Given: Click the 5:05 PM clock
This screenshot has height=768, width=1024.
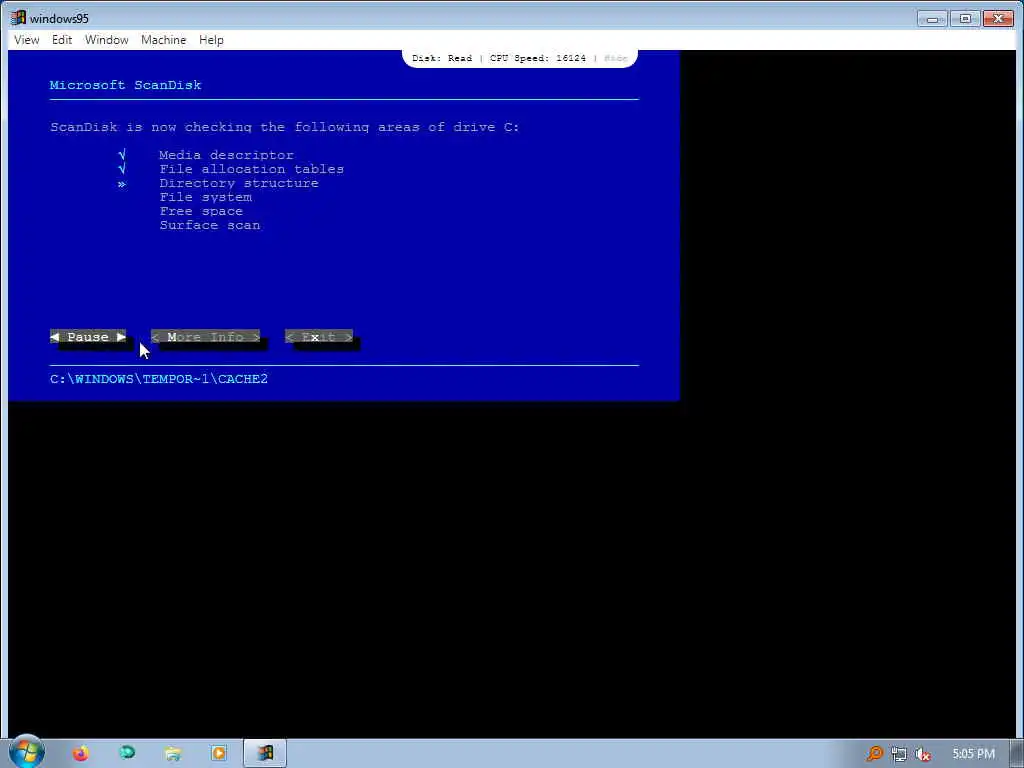Looking at the screenshot, I should tap(974, 754).
